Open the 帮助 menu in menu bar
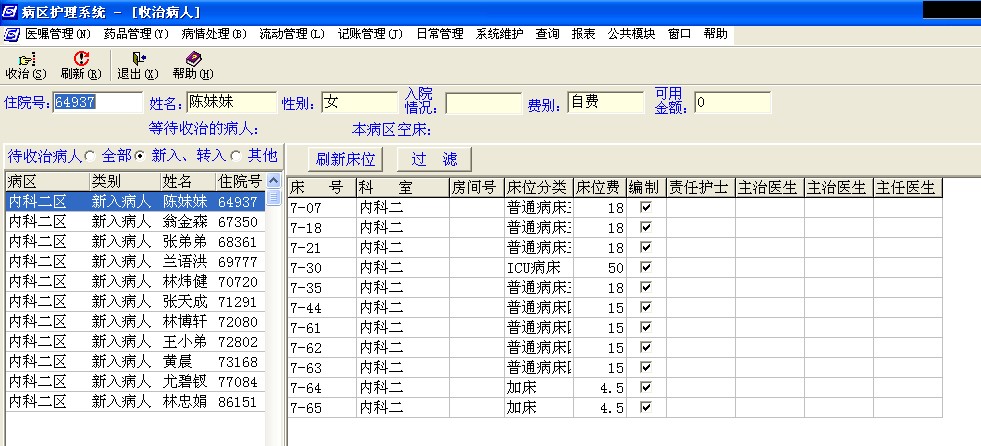 coord(715,34)
